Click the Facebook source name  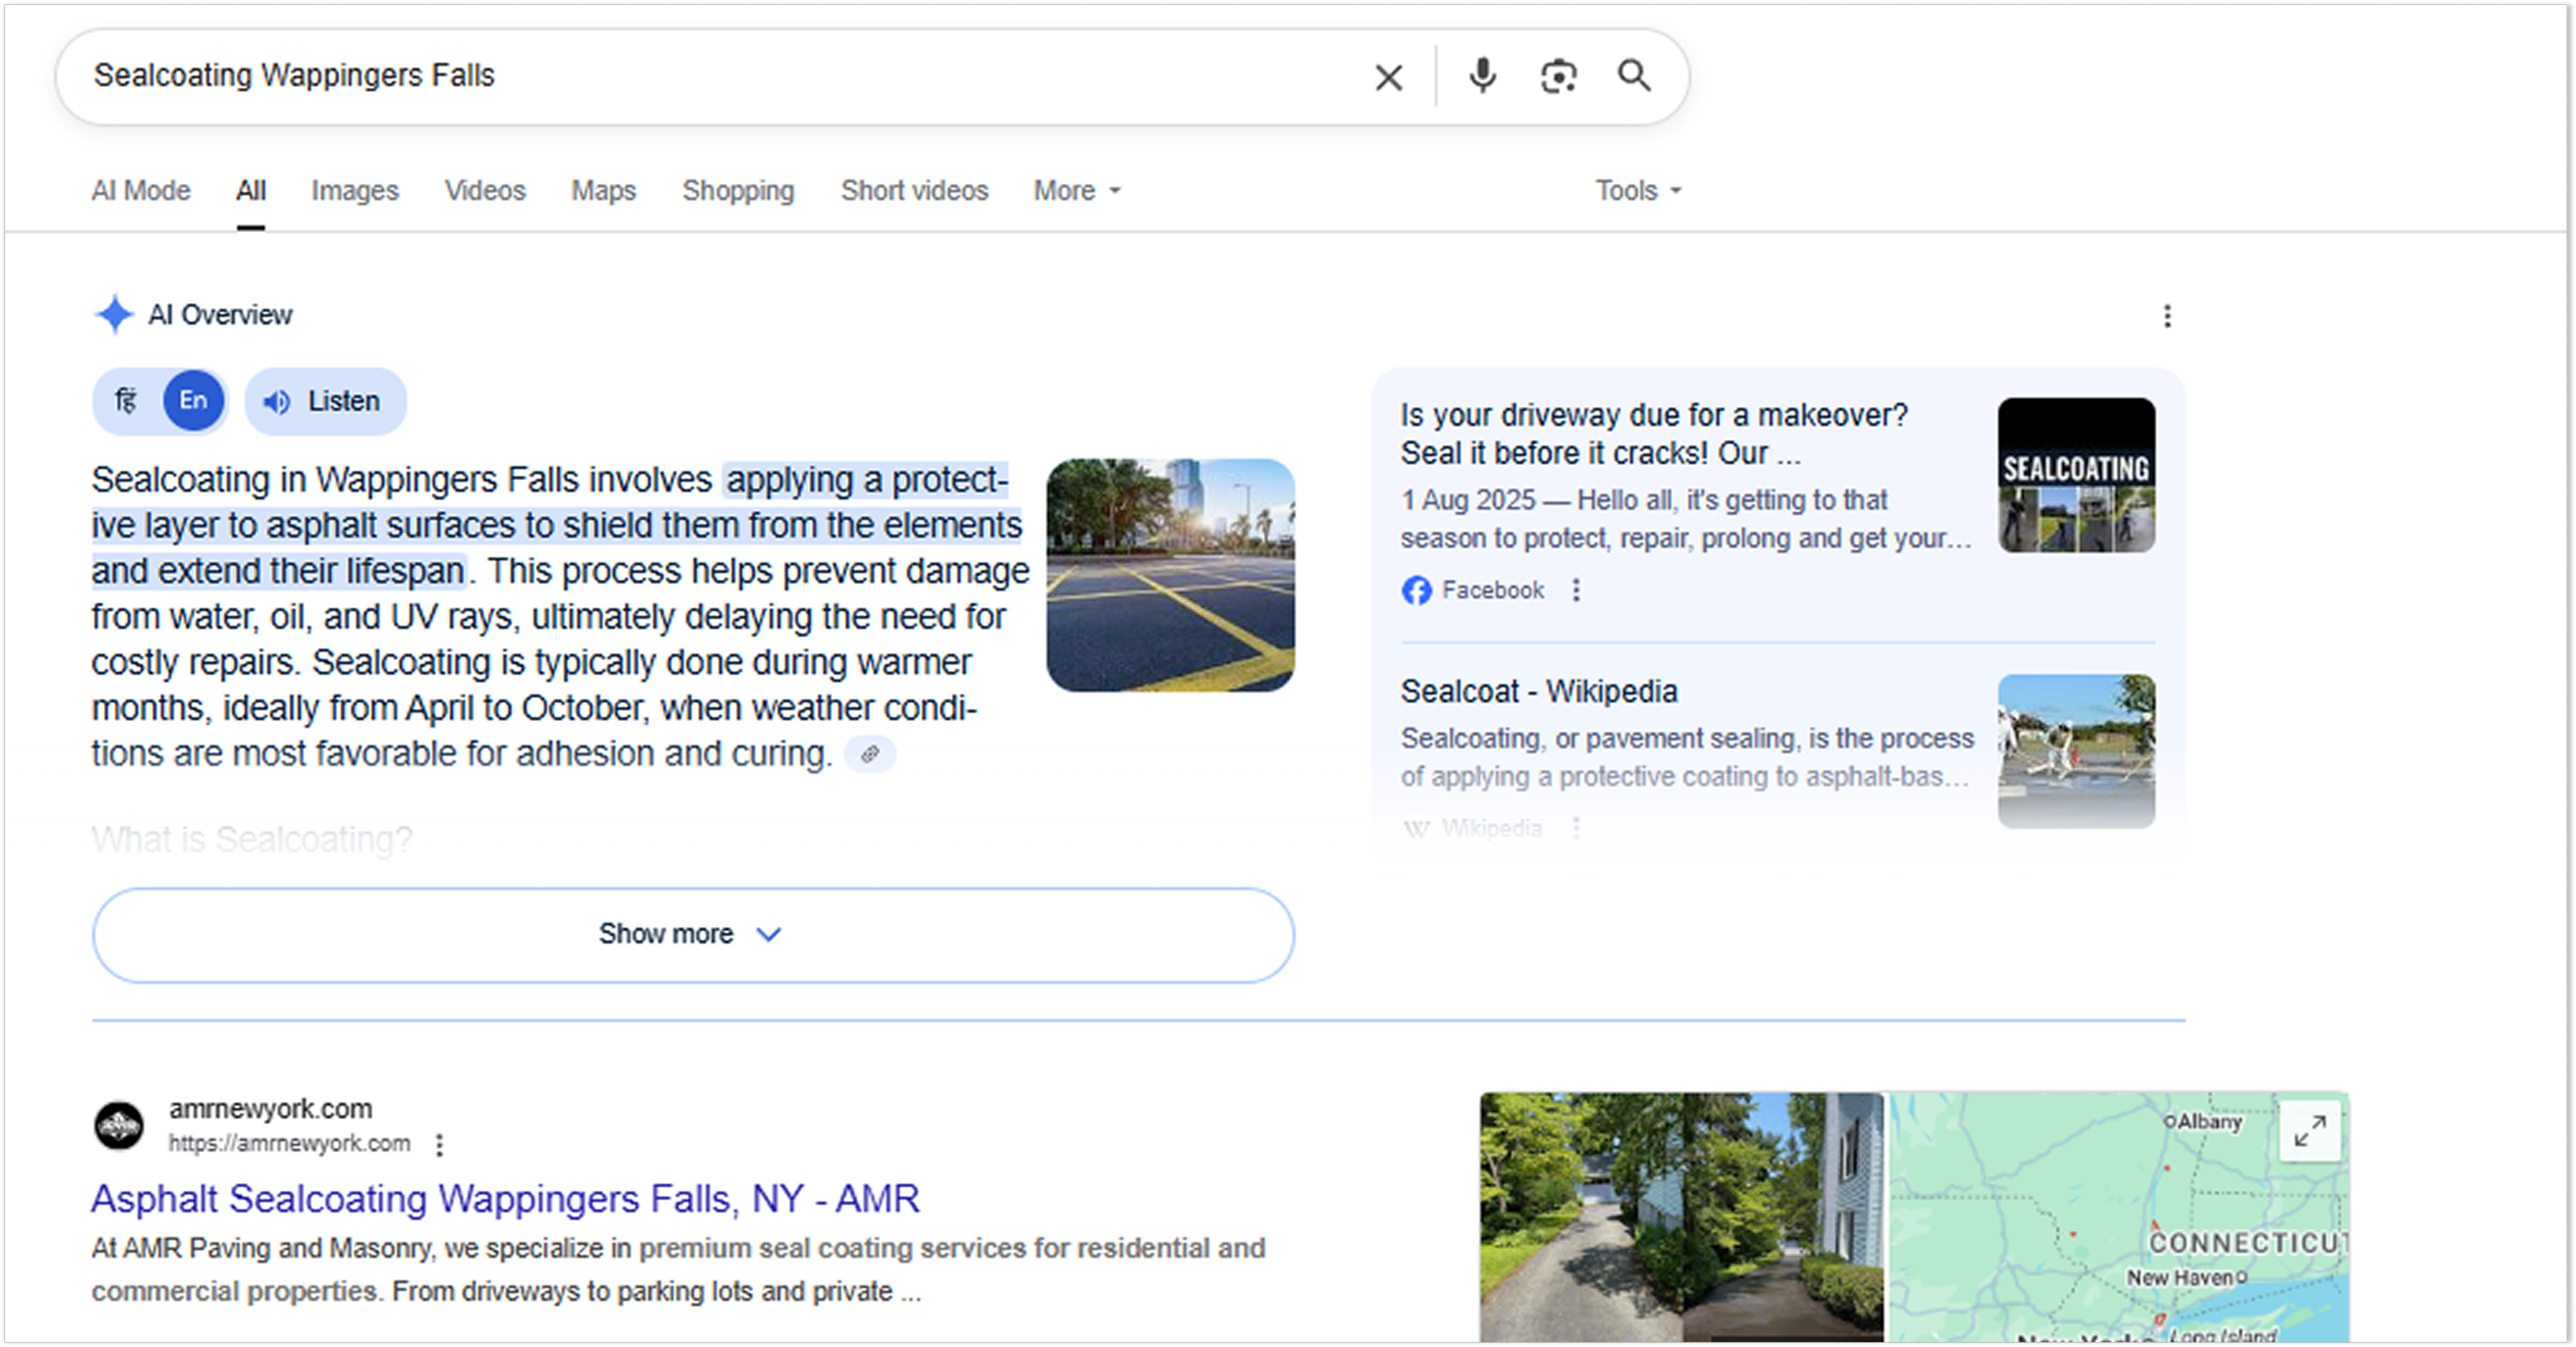[x=1493, y=590]
